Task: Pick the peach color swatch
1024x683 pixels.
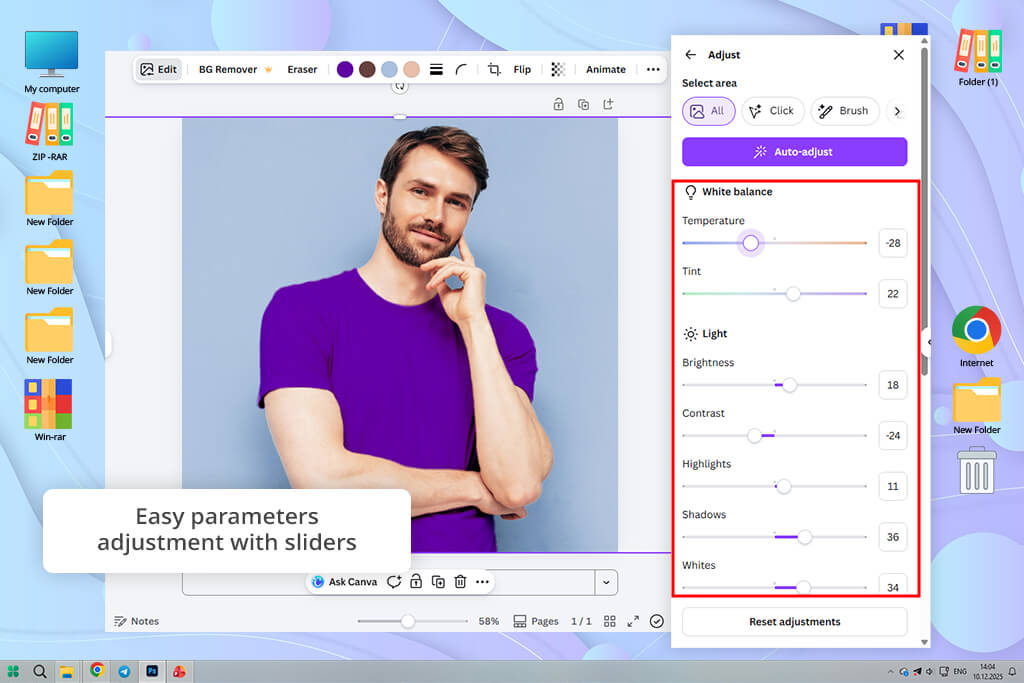Action: click(411, 69)
